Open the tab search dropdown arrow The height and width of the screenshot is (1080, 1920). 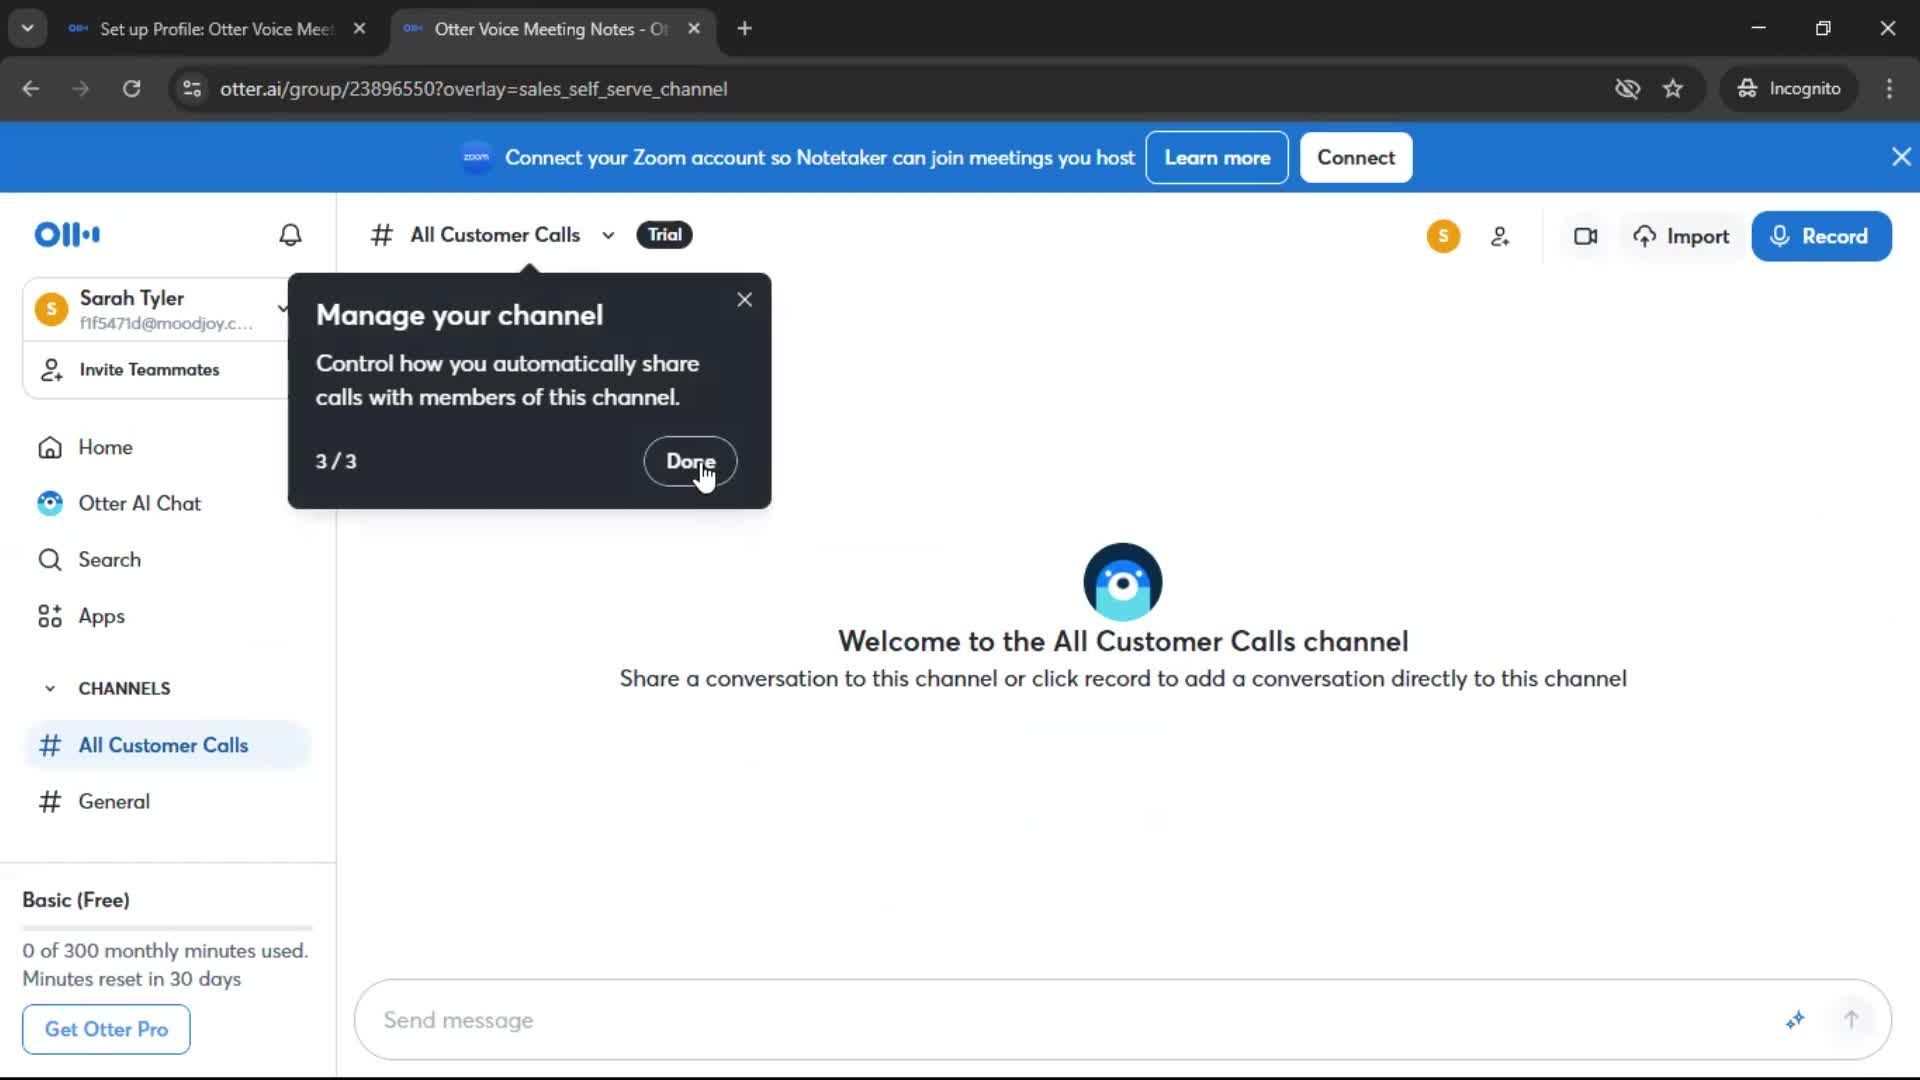(28, 29)
